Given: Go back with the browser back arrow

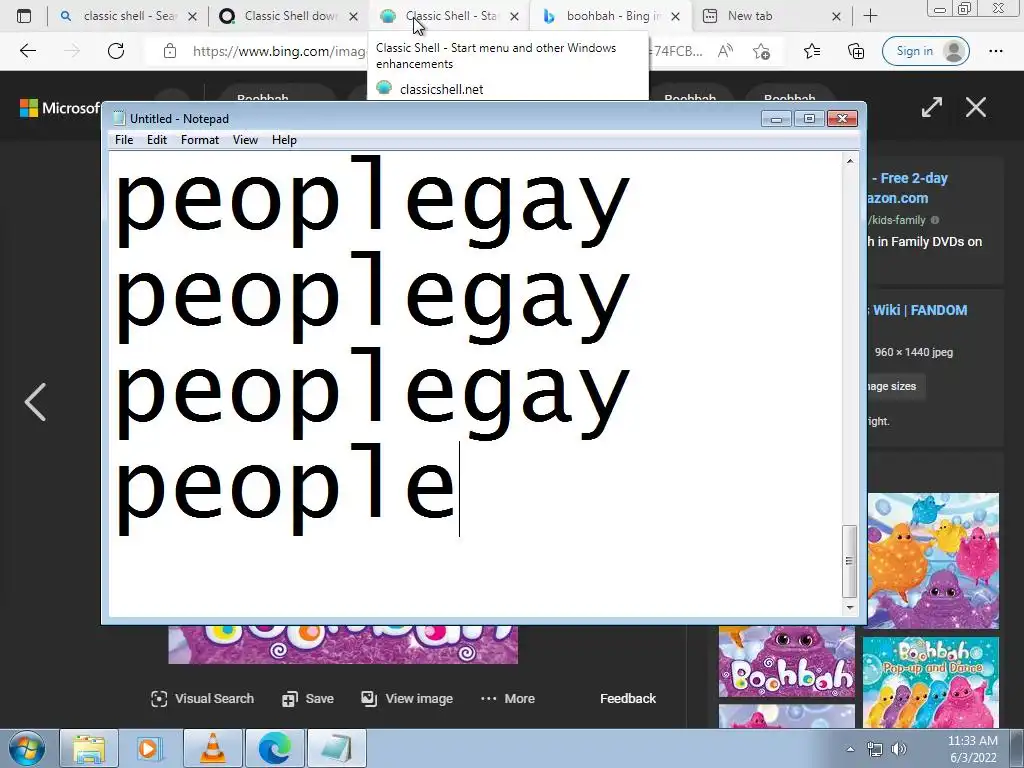Looking at the screenshot, I should 27,51.
